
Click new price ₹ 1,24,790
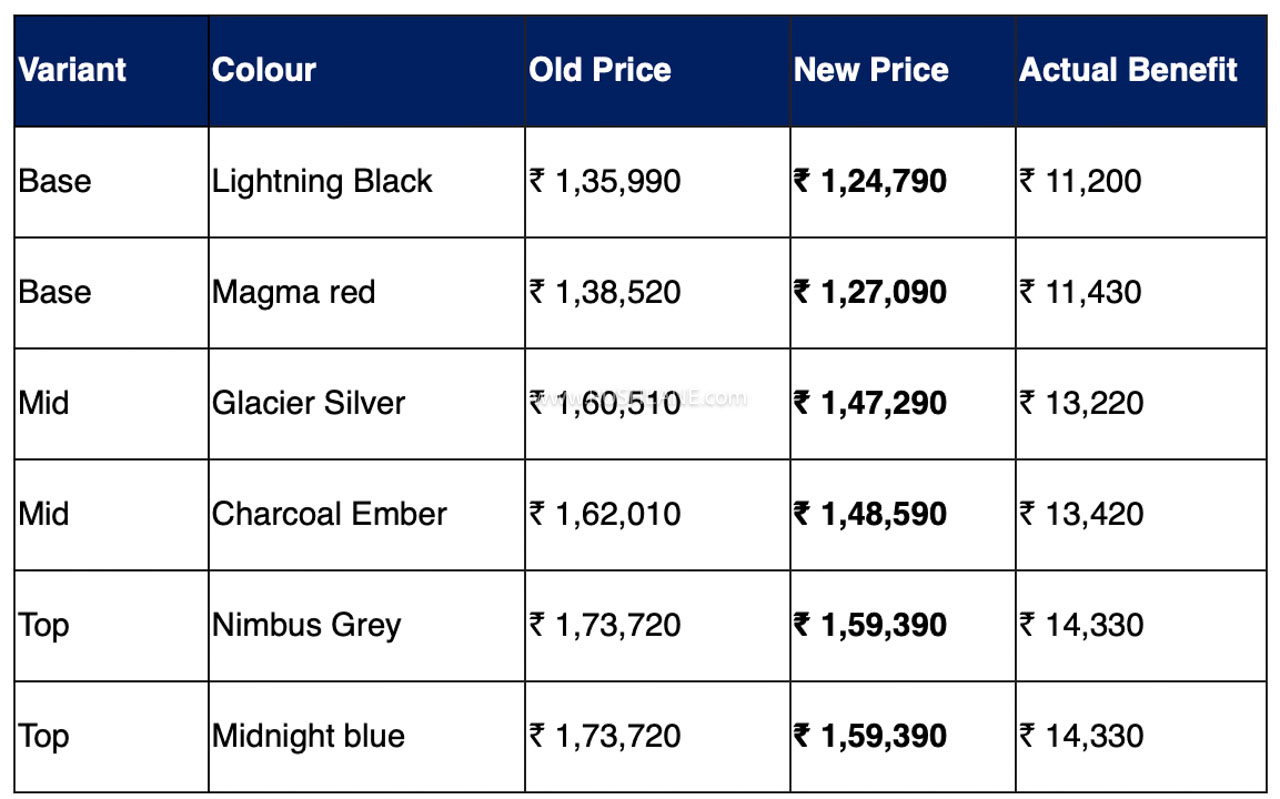[x=870, y=181]
